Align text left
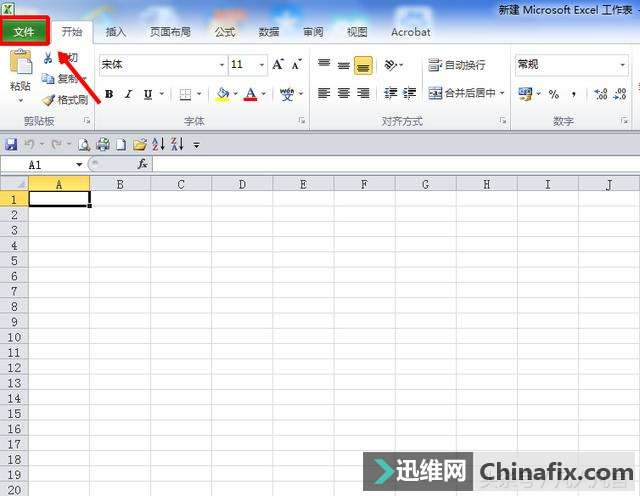640x496 pixels. (324, 93)
